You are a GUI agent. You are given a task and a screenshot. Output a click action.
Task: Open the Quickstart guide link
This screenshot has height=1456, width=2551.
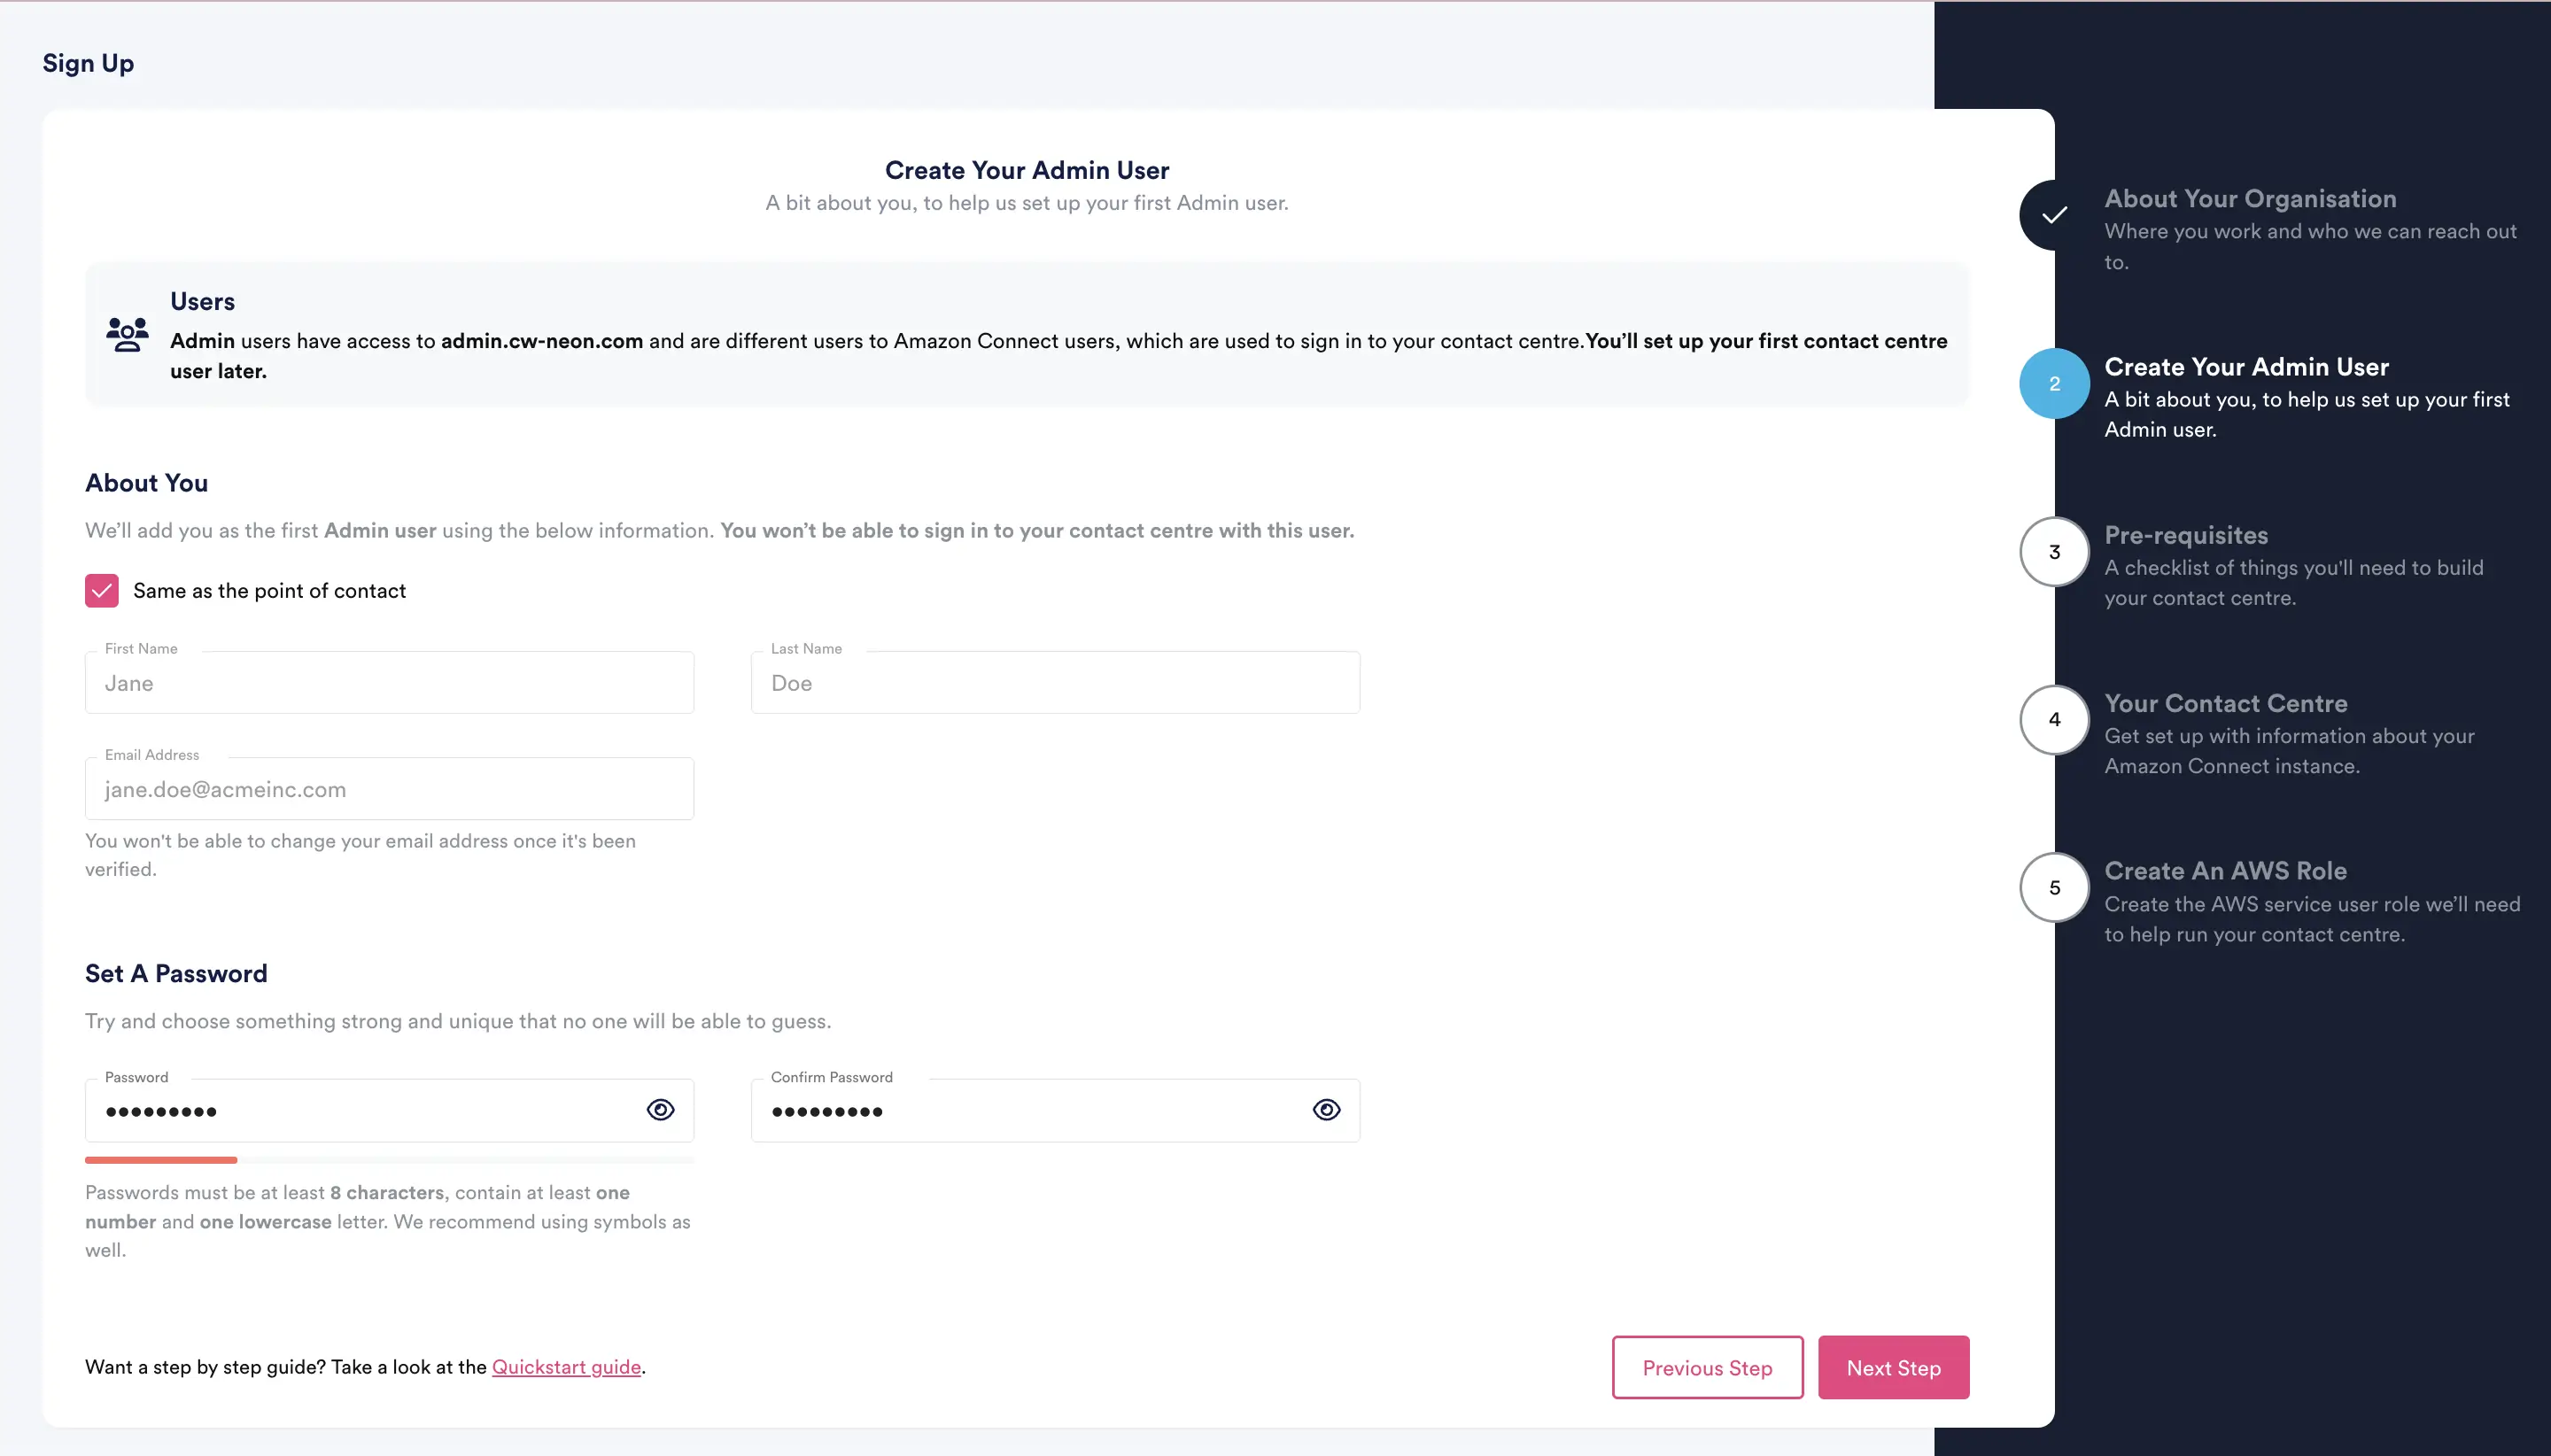click(566, 1367)
